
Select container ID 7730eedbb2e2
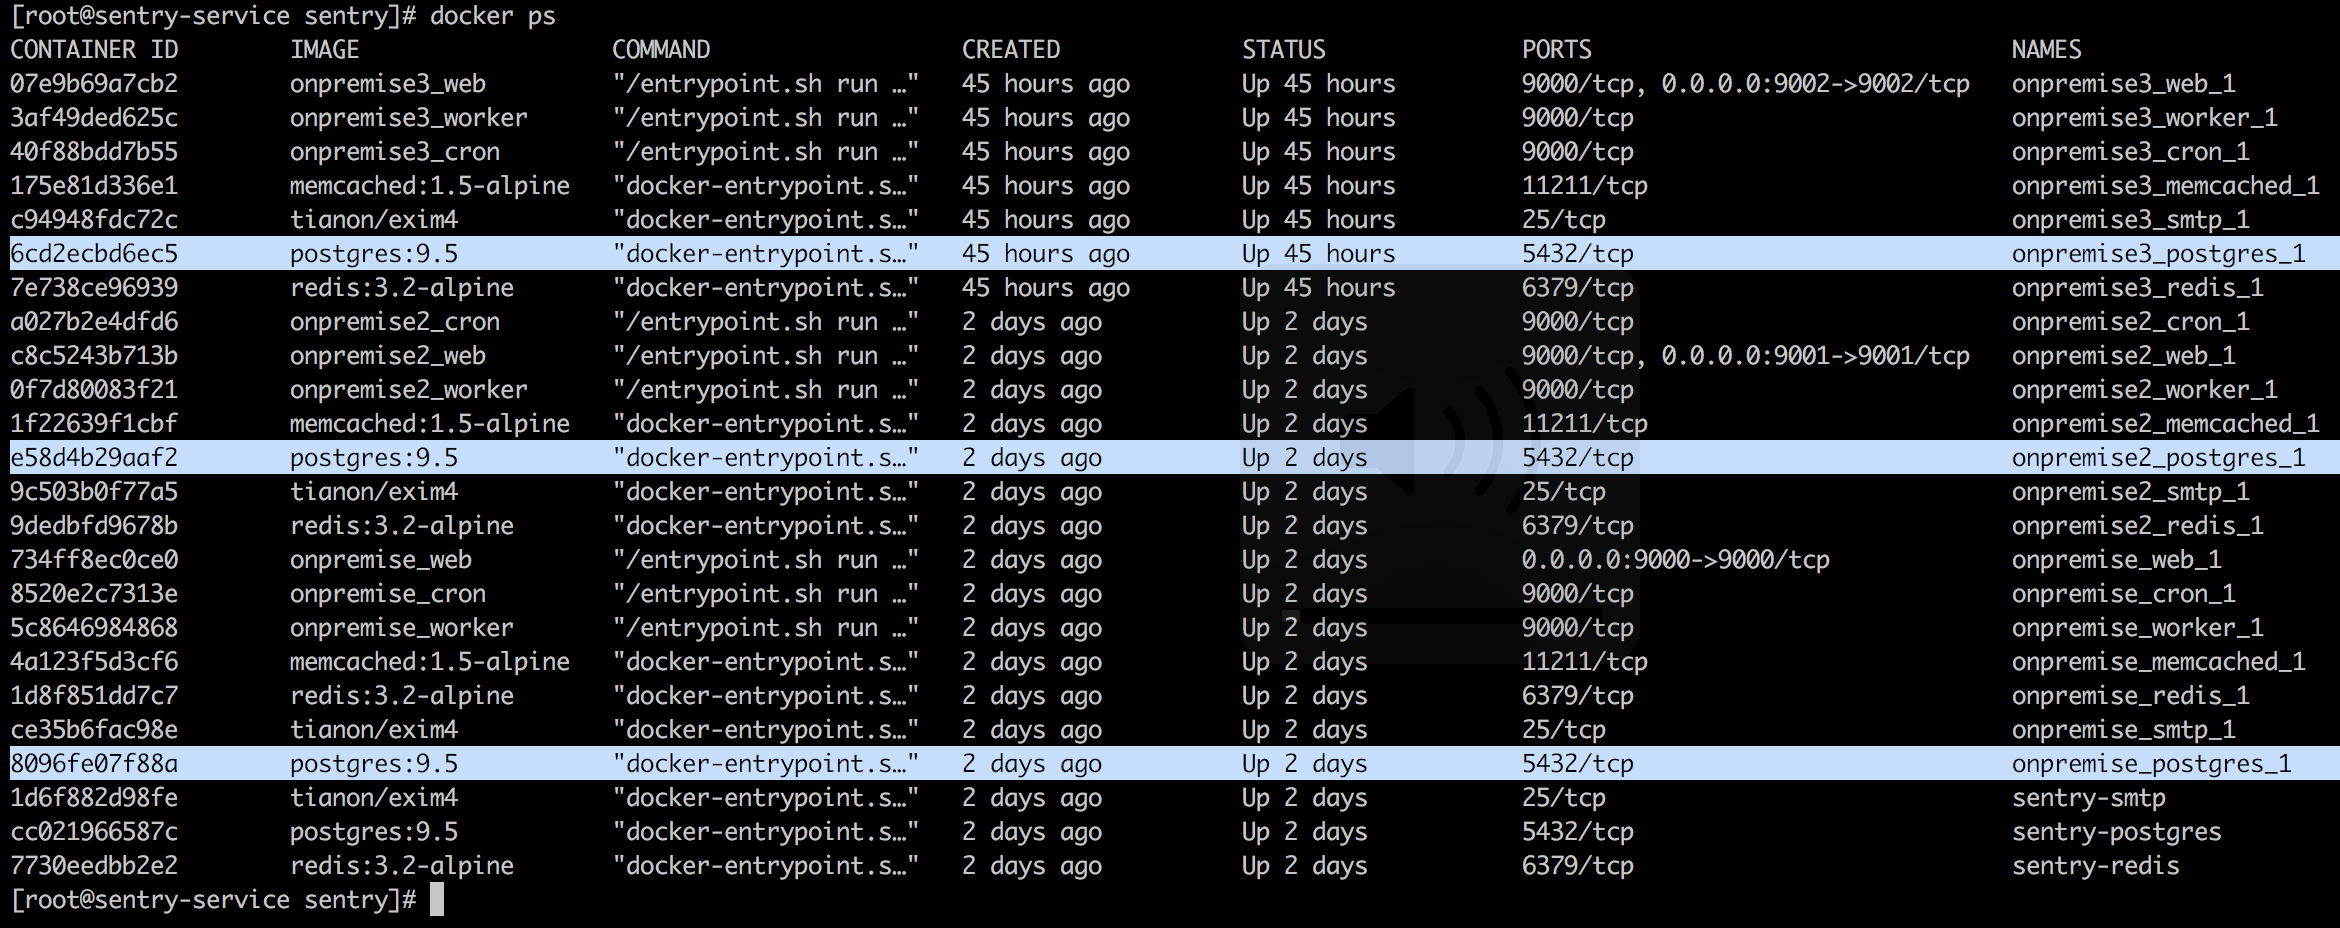point(94,866)
